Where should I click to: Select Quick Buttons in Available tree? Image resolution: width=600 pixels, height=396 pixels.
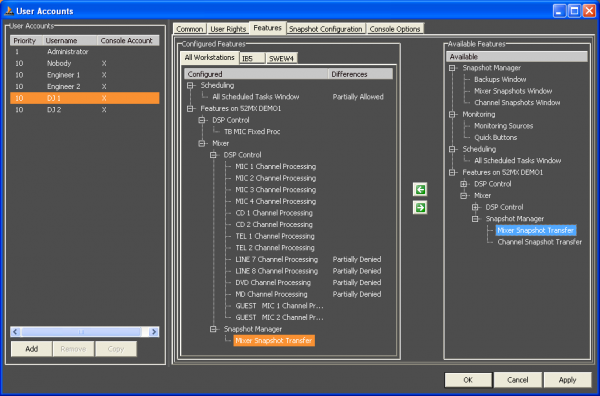(x=496, y=137)
